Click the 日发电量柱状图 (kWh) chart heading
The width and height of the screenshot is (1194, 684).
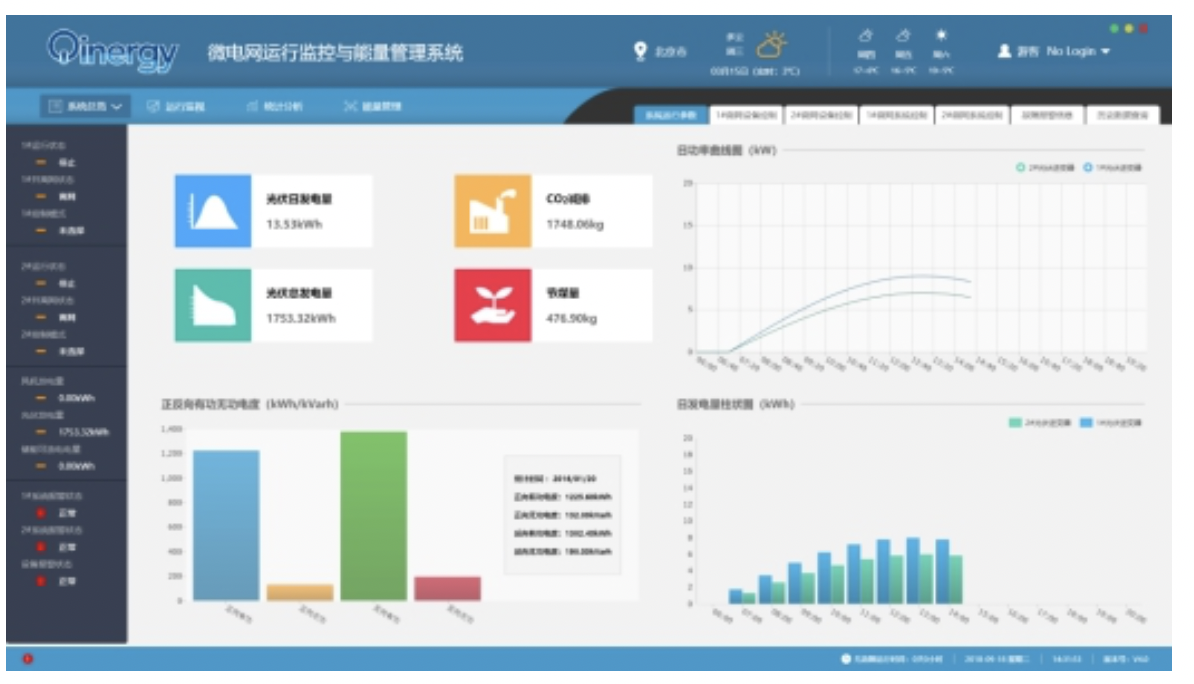point(736,404)
